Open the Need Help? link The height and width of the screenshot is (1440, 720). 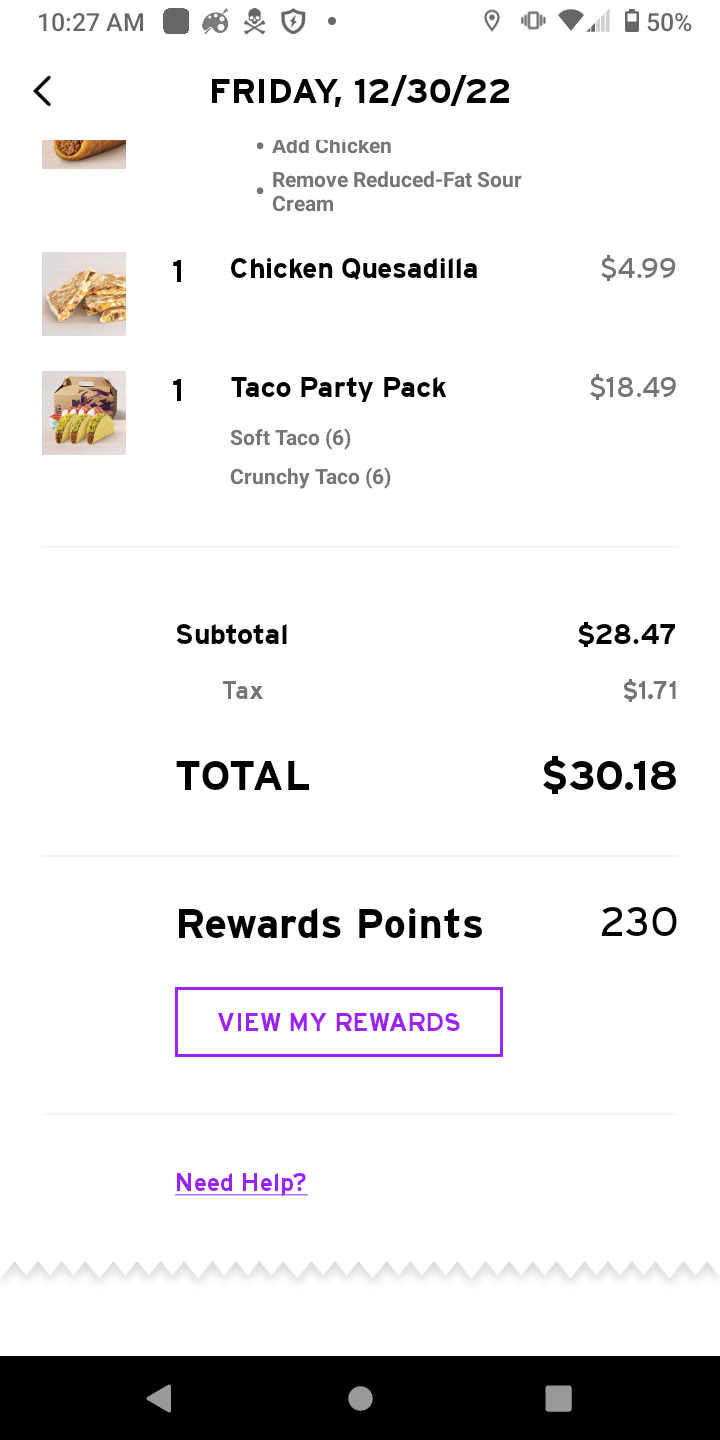point(241,1183)
